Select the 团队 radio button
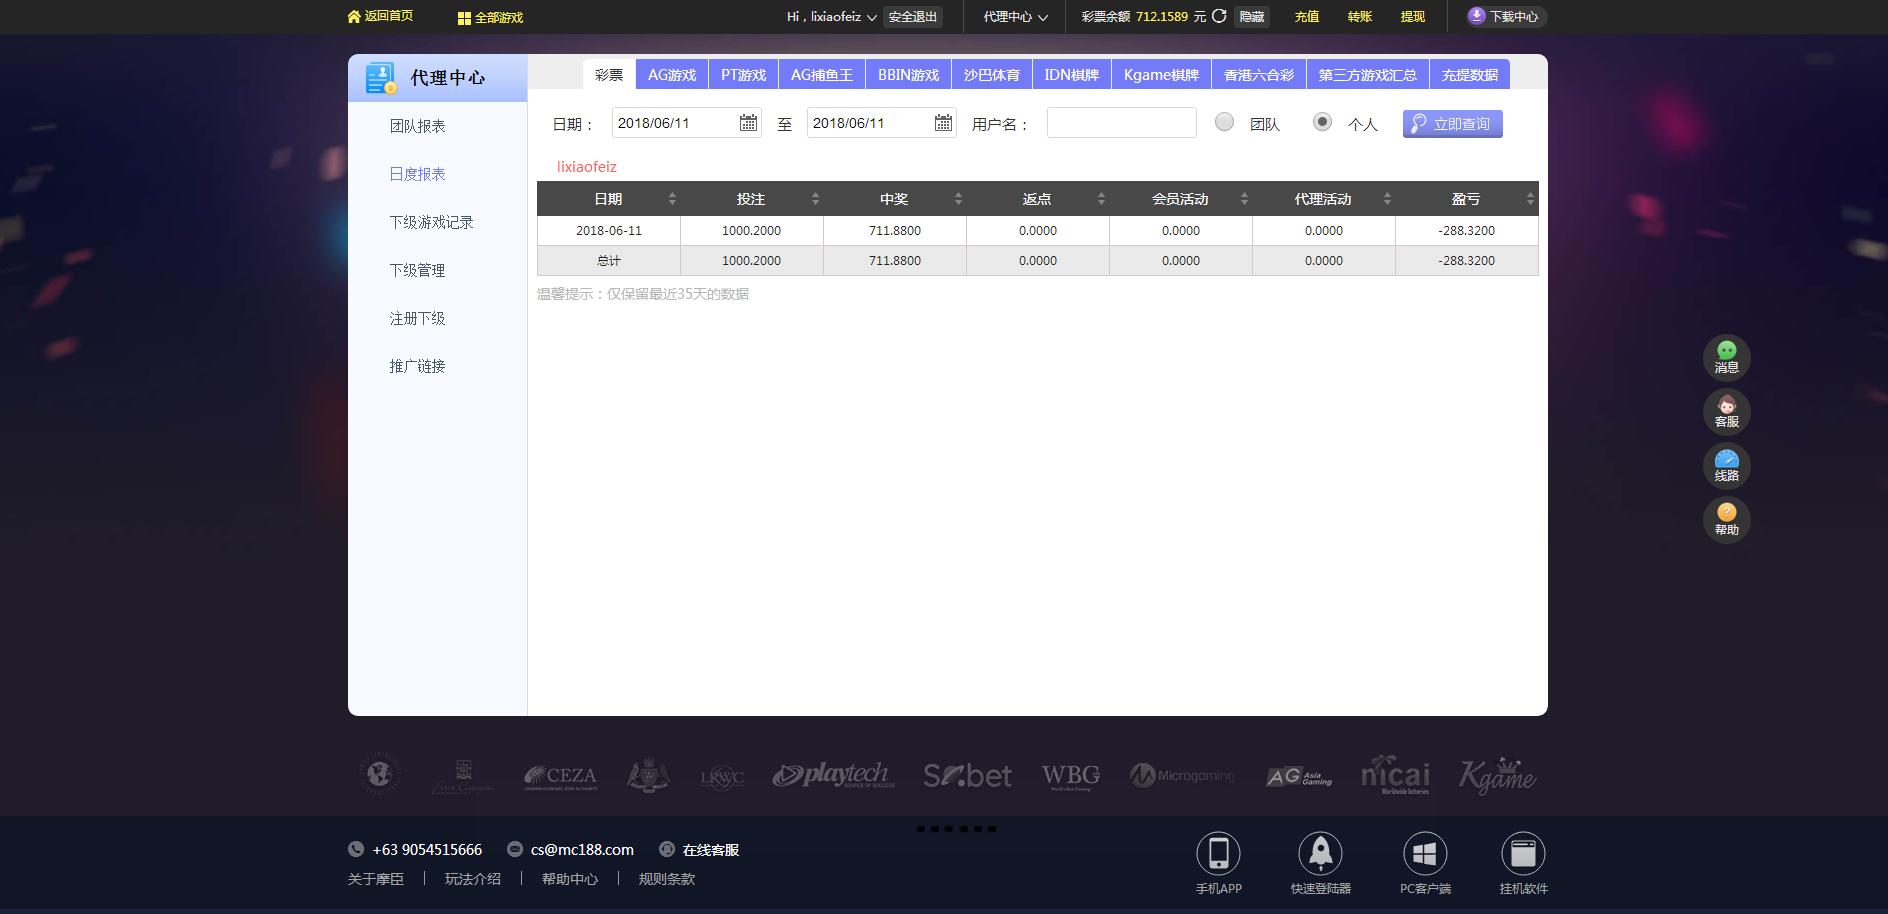This screenshot has height=914, width=1888. 1224,122
